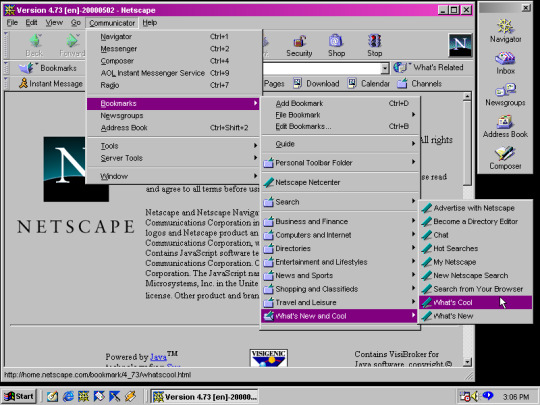The image size is (540, 405).
Task: Open Window submenu in Communicator menu
Action: click(x=174, y=176)
